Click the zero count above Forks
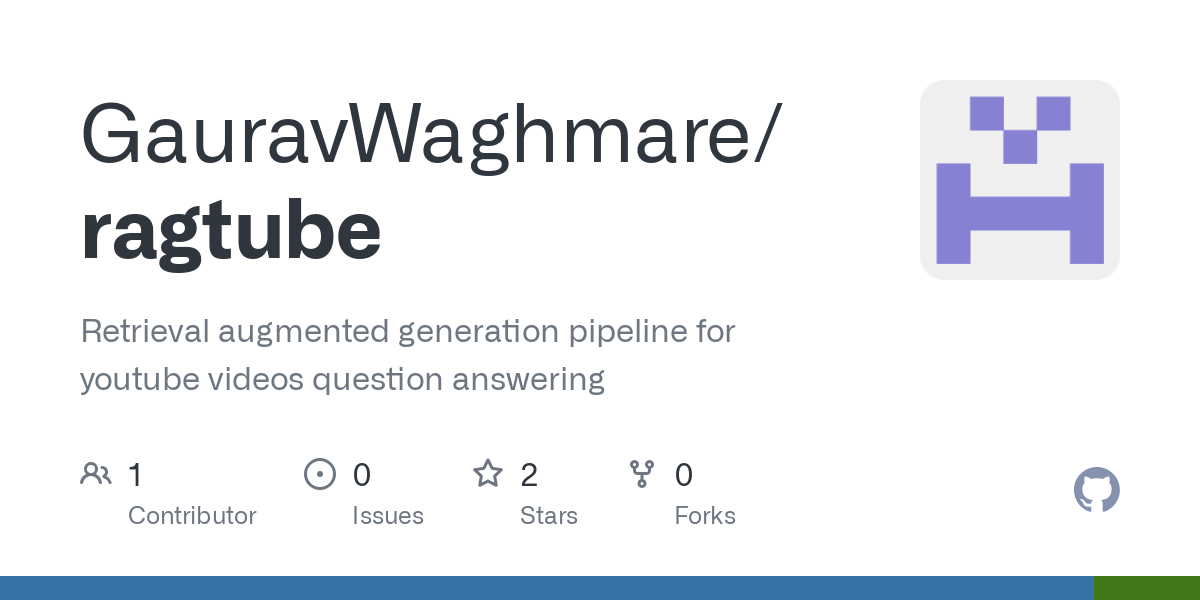This screenshot has height=600, width=1200. pyautogui.click(x=684, y=474)
